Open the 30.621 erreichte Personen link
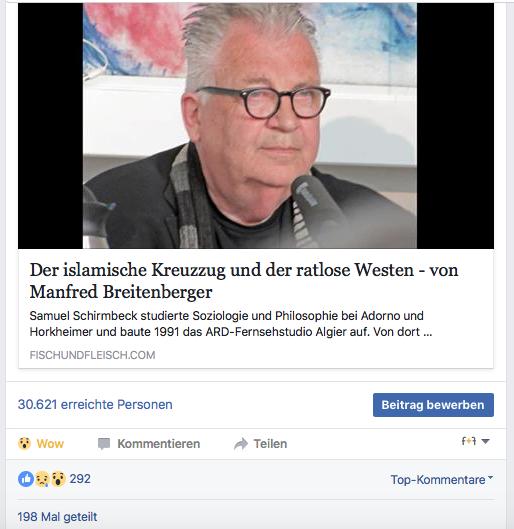This screenshot has height=529, width=514. (x=95, y=404)
